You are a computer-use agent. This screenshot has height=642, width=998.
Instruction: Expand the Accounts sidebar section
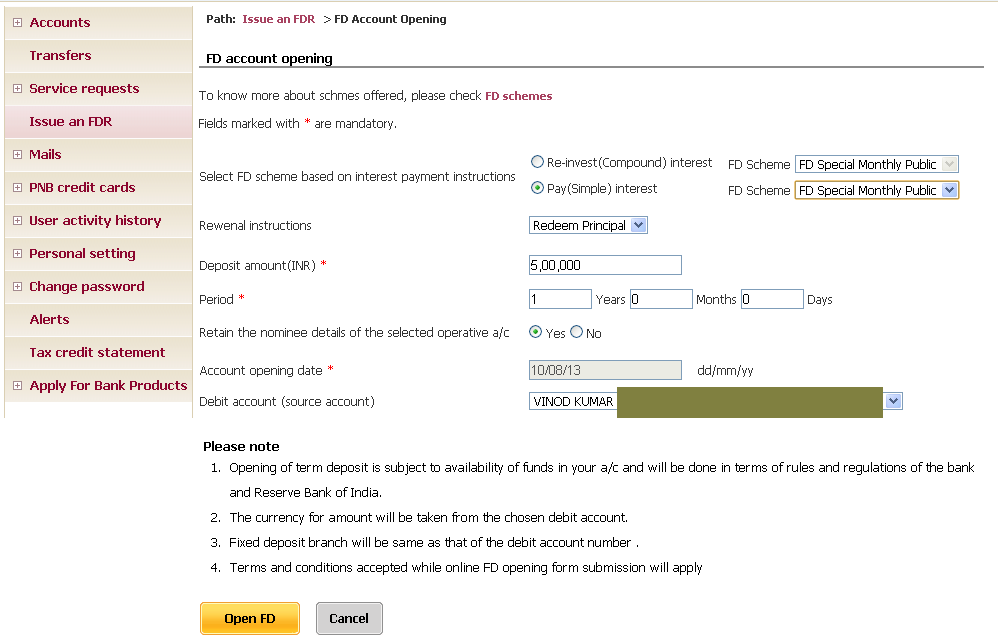pyautogui.click(x=17, y=22)
